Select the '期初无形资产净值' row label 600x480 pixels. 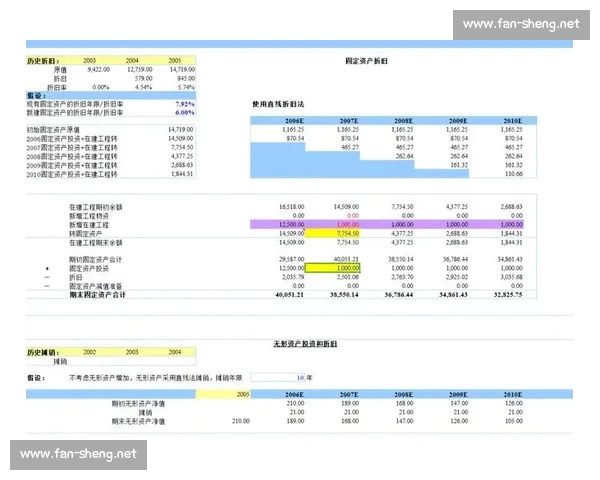[x=138, y=403]
